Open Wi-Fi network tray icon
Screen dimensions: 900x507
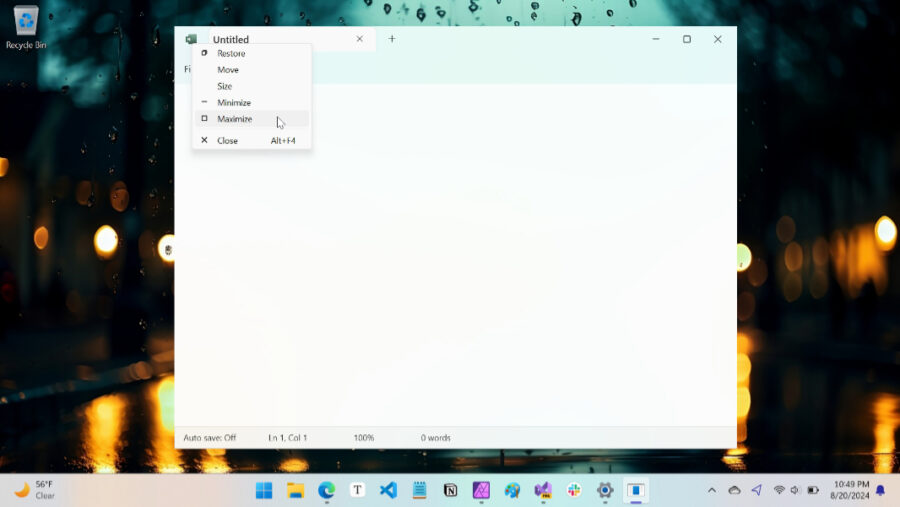[779, 490]
